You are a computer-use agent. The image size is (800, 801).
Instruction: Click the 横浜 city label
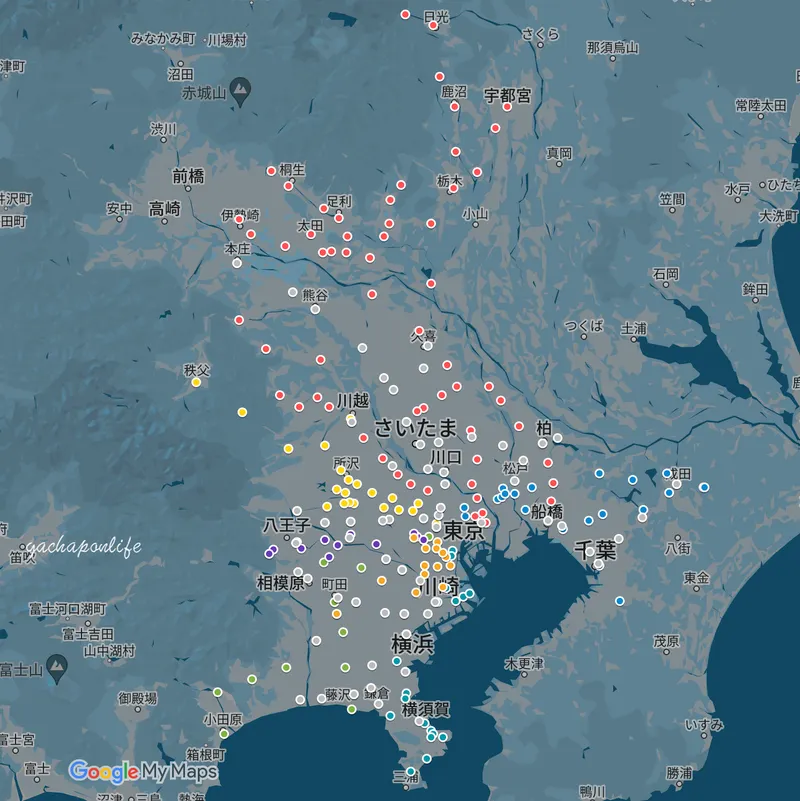click(x=412, y=645)
